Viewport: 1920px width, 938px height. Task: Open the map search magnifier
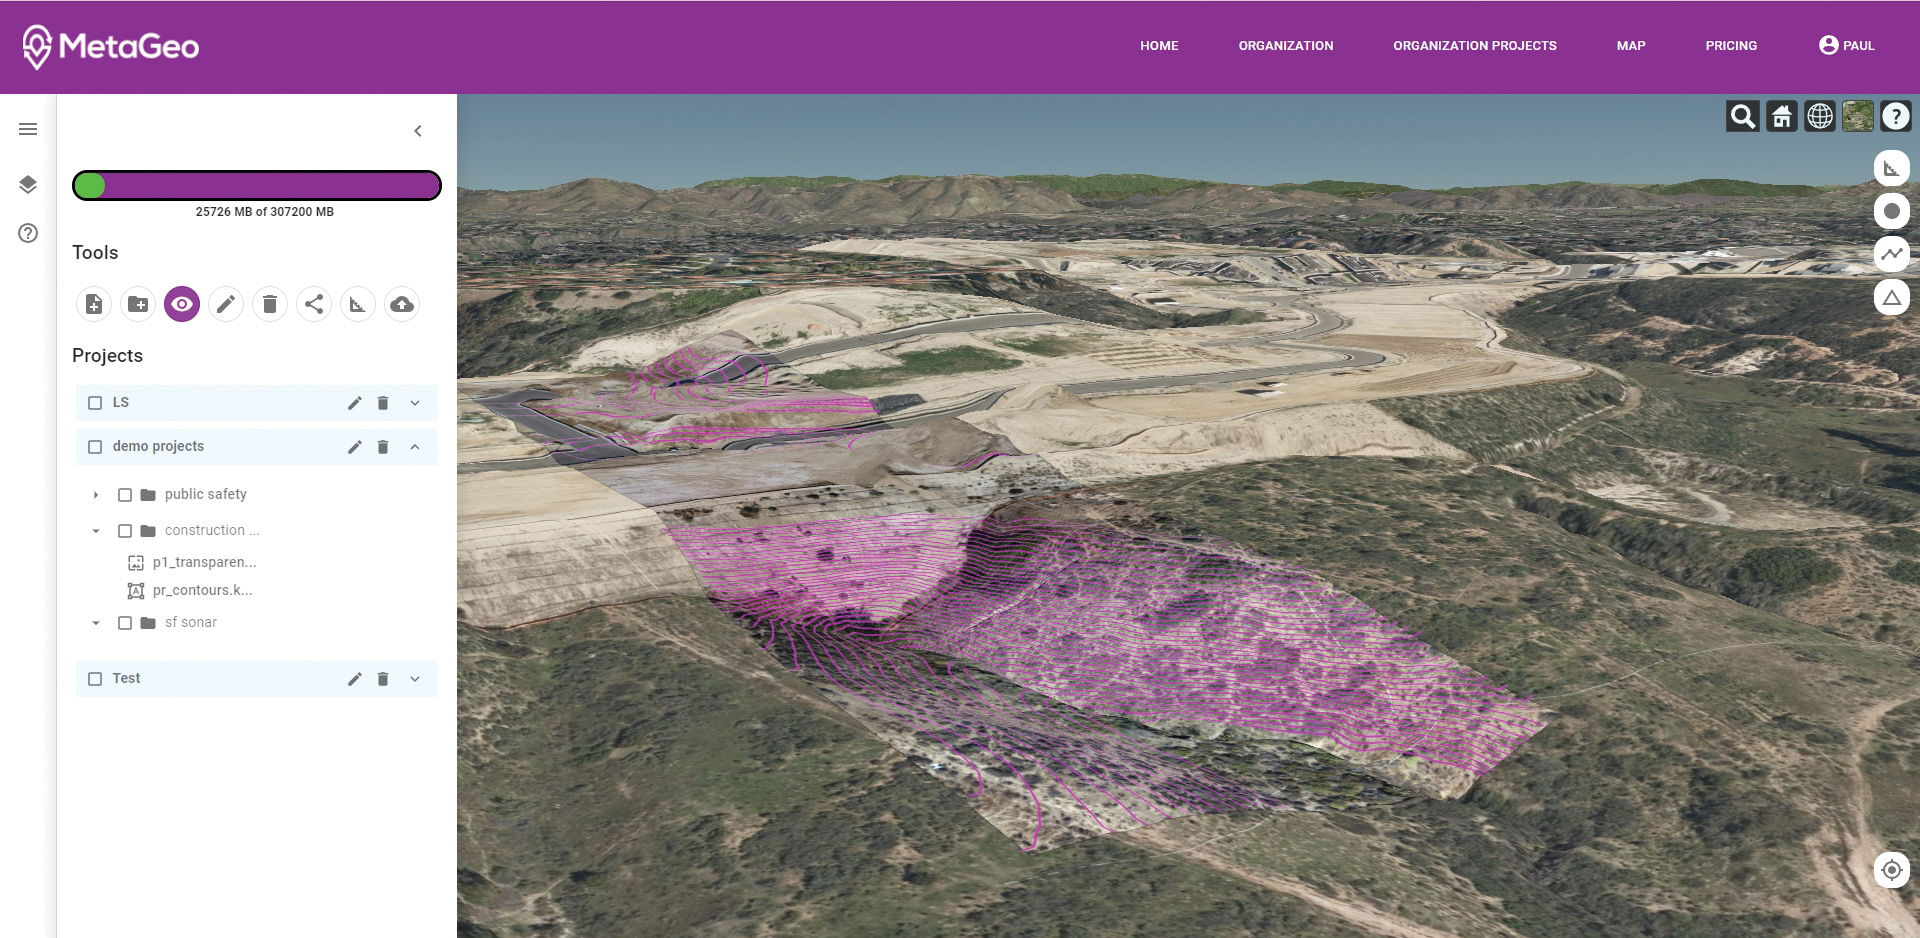coord(1742,117)
